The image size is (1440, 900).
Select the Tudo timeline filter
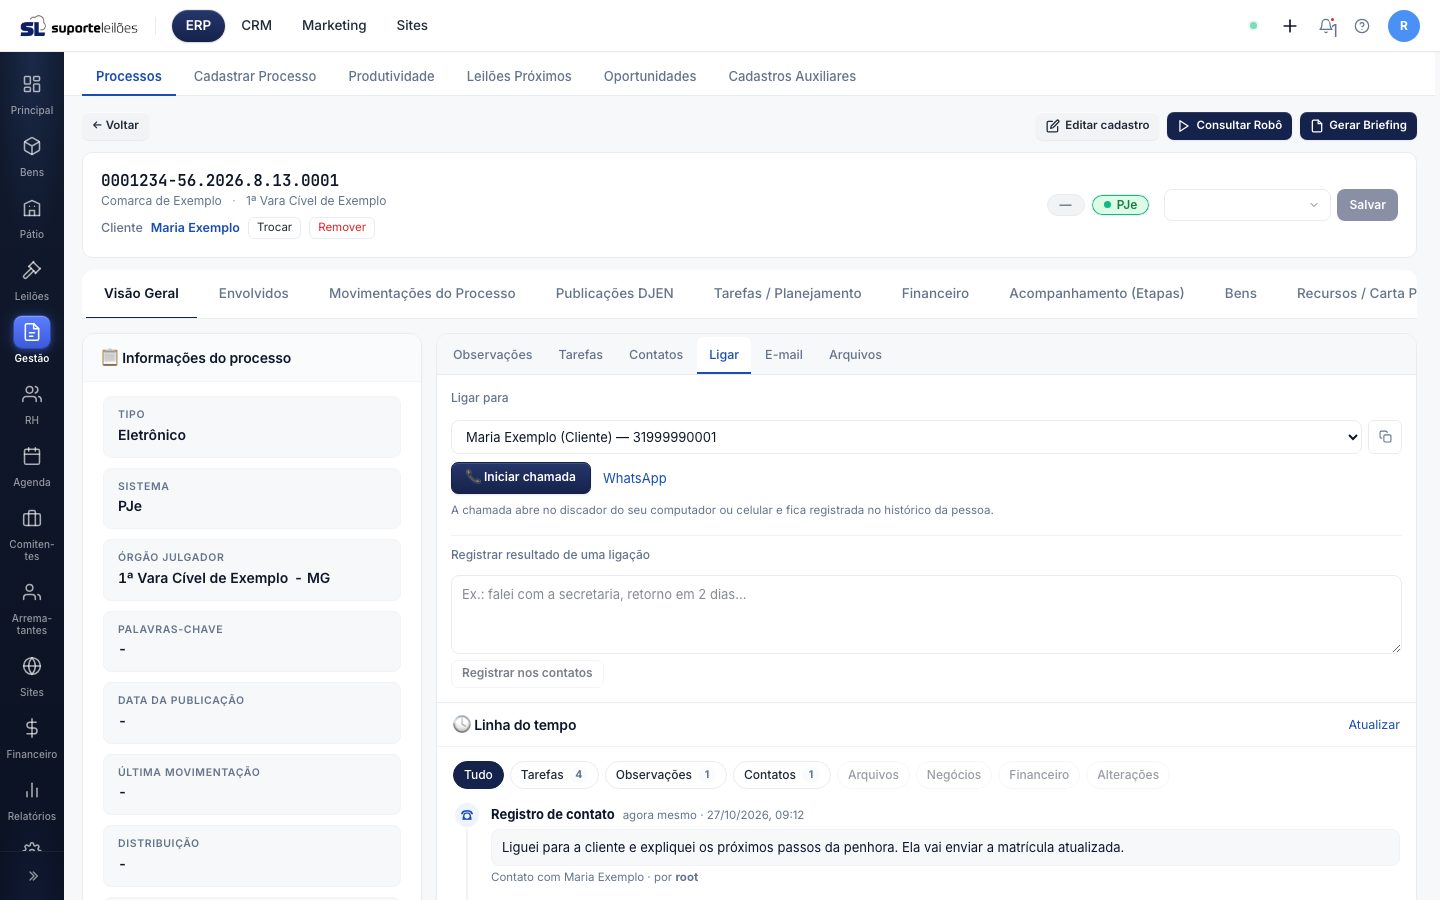click(x=478, y=775)
